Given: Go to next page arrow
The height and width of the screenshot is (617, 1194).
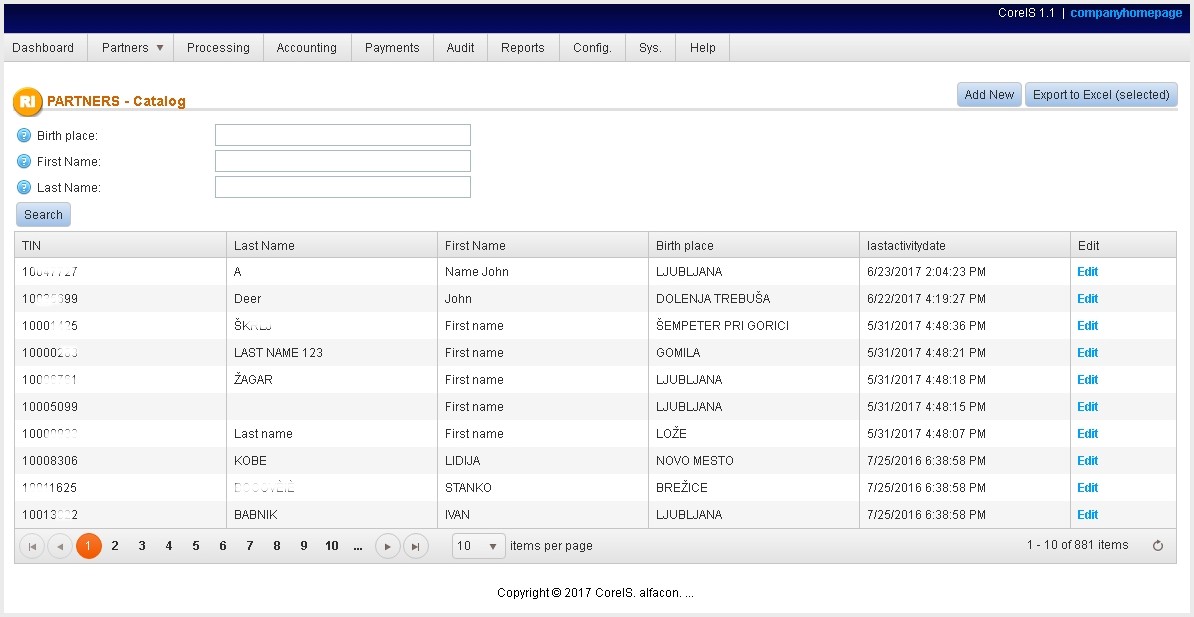Looking at the screenshot, I should [x=387, y=546].
